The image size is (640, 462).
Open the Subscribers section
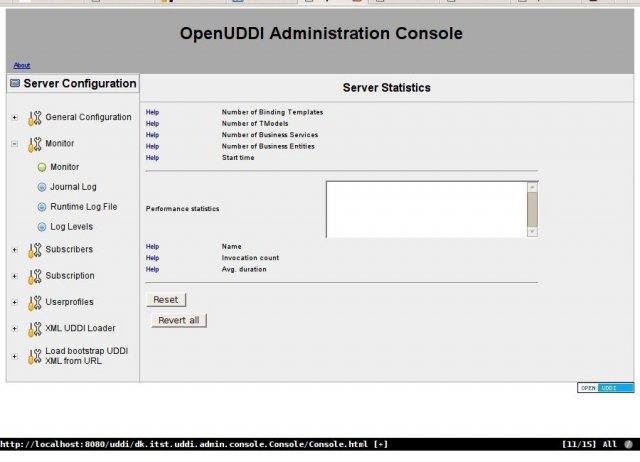[69, 249]
